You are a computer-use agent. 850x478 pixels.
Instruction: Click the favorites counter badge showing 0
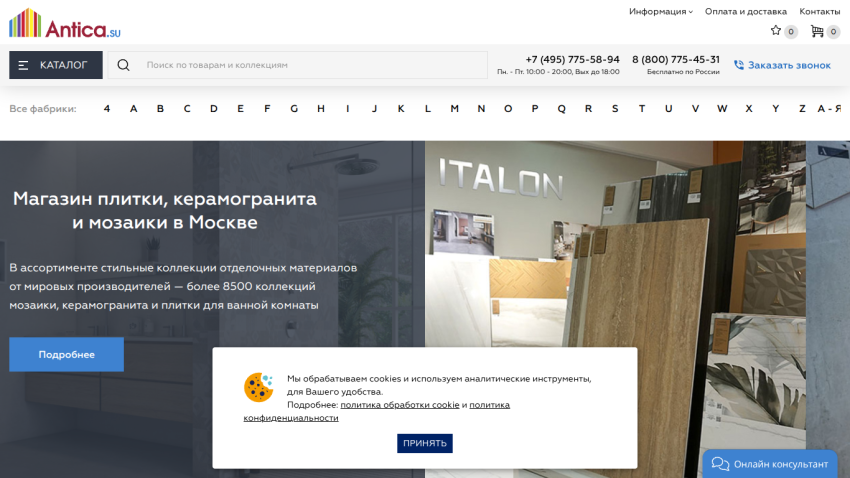point(791,32)
